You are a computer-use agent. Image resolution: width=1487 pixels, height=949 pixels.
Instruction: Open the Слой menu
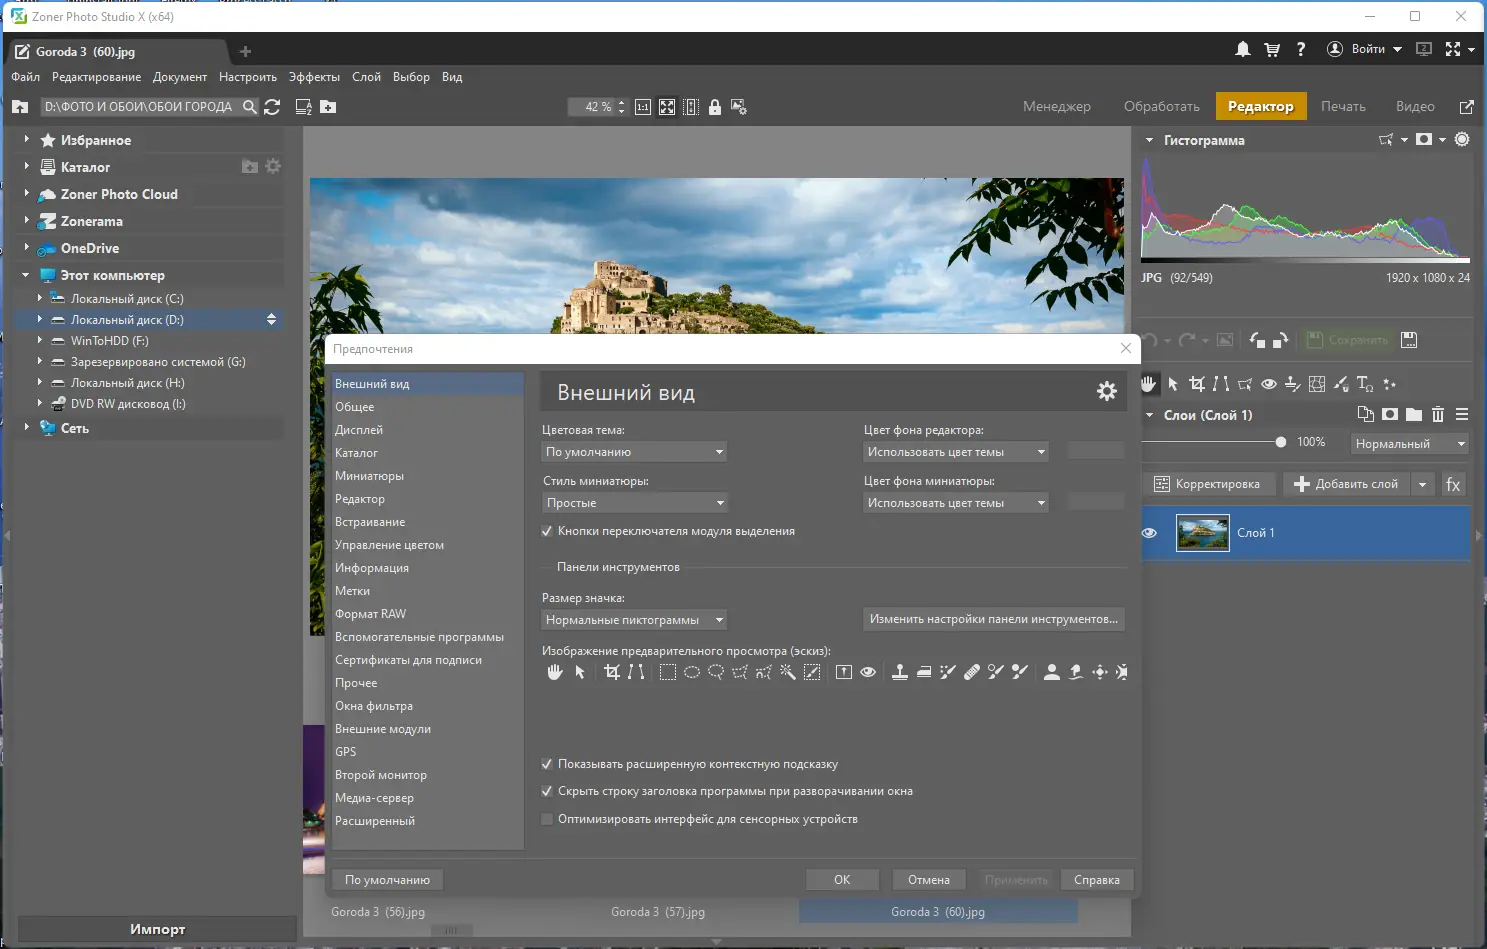[366, 77]
